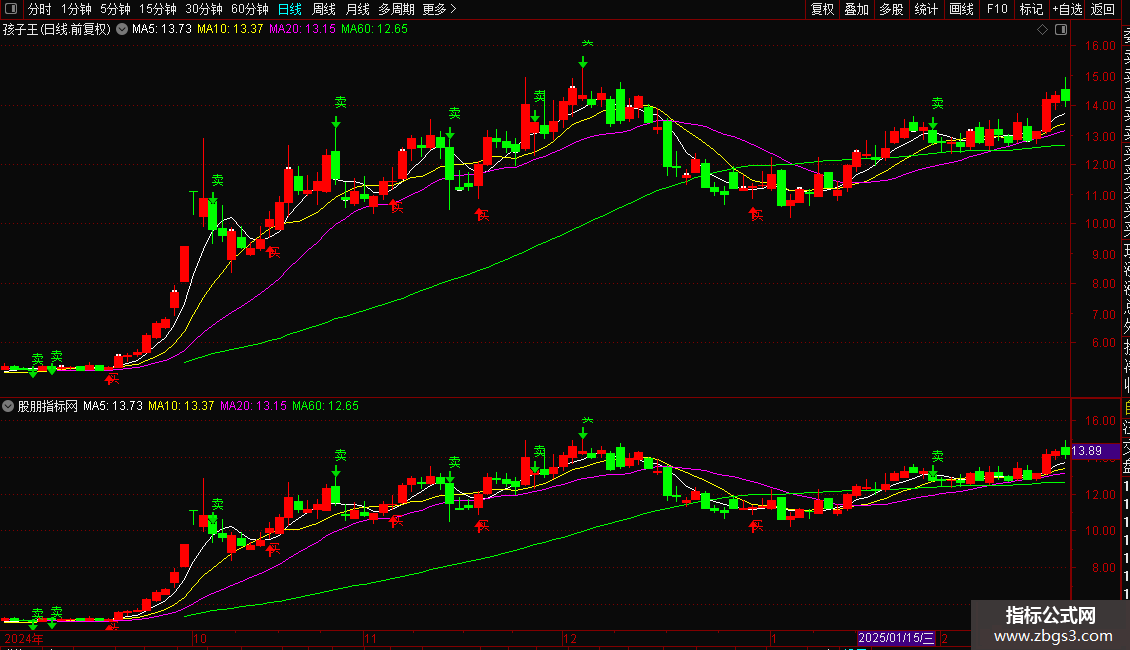Switch to 分时 intraday view
Screen dimensions: 1130x650
click(40, 9)
